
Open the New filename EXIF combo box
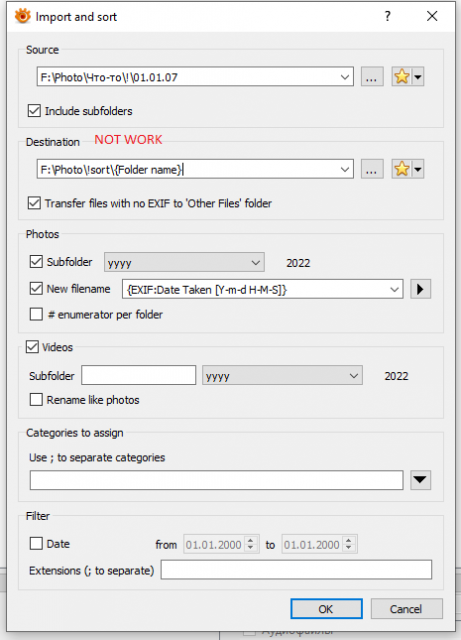(263, 289)
